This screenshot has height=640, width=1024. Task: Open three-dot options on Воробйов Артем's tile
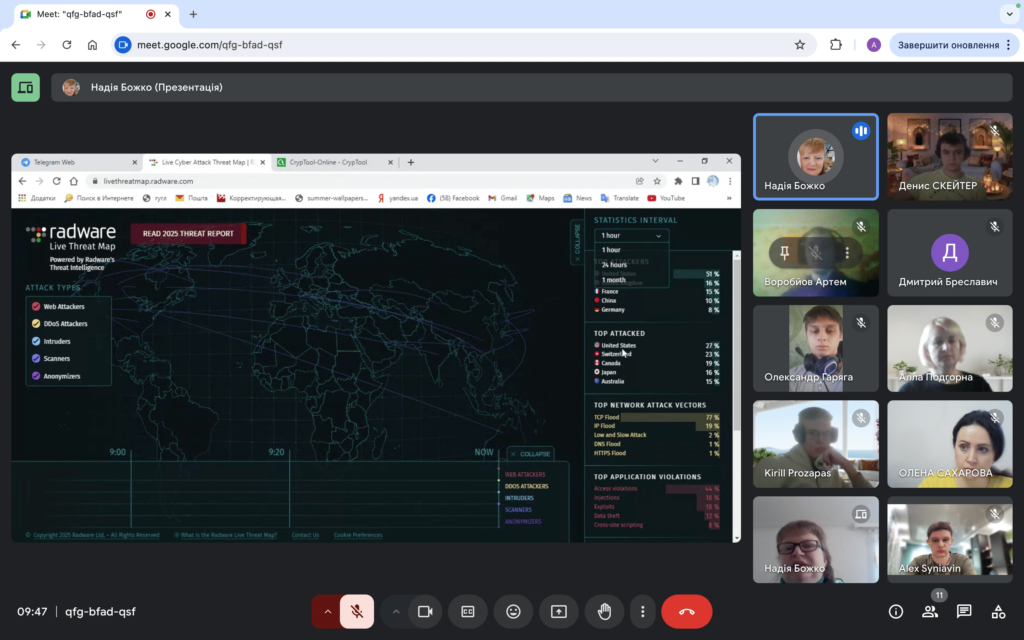(847, 253)
